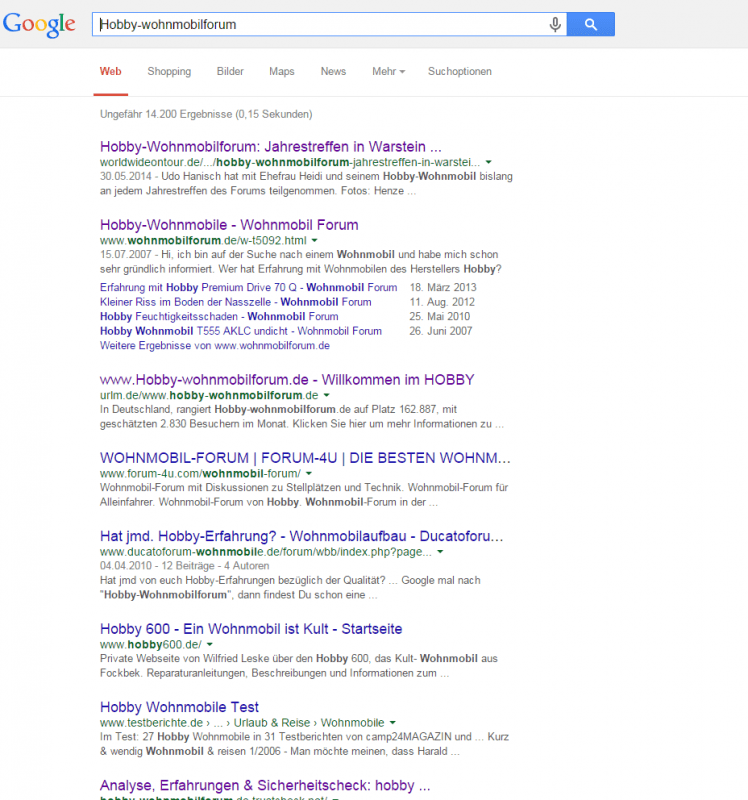
Task: Open Hobby Wohnmobile Test result
Action: pyautogui.click(x=179, y=707)
